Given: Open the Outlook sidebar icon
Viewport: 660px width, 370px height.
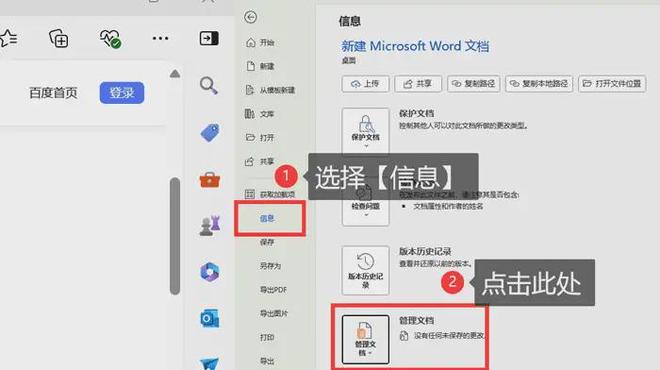Looking at the screenshot, I should tap(210, 318).
